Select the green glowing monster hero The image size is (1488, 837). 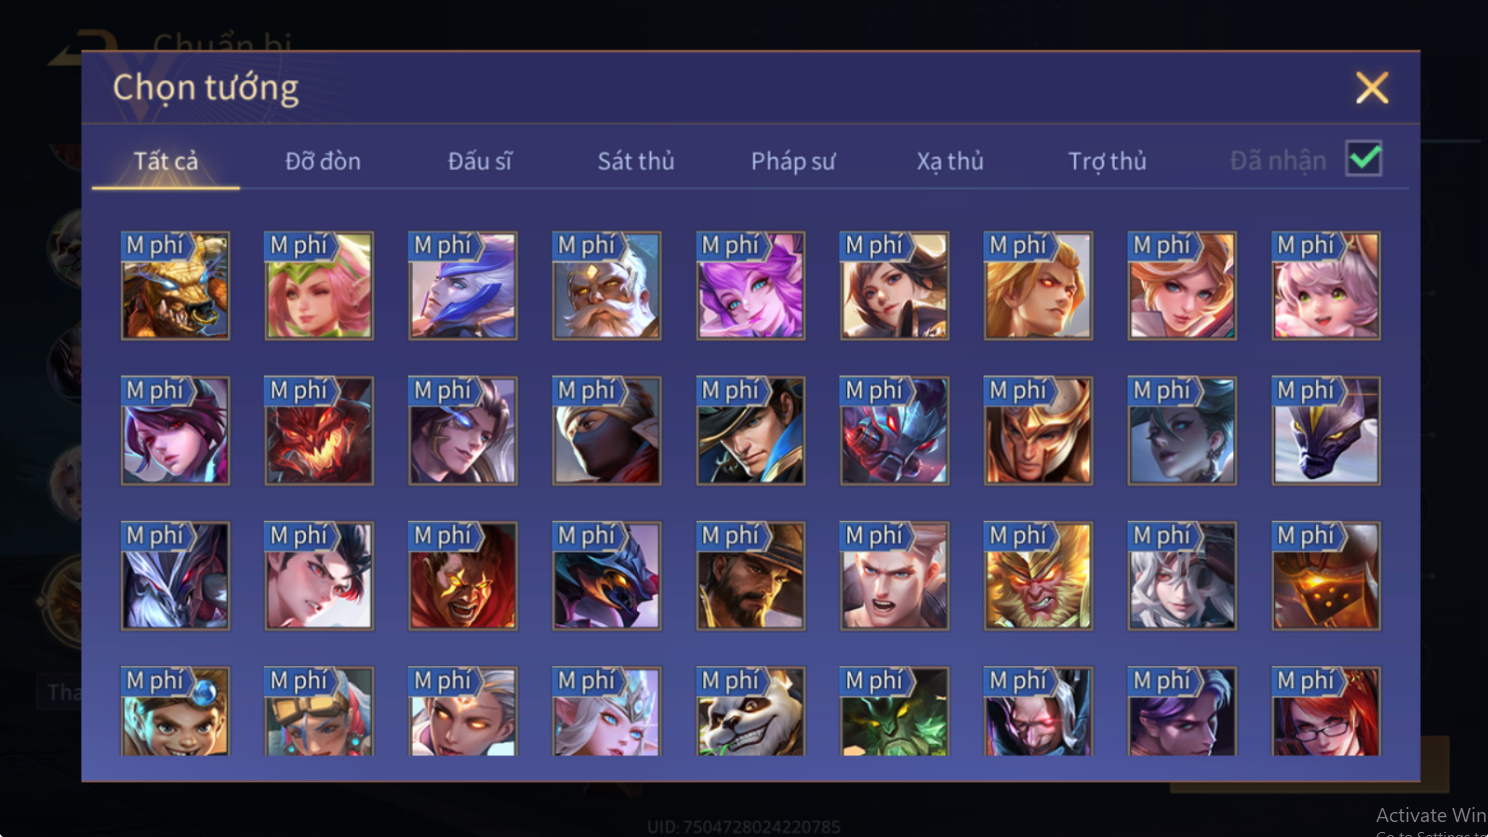[895, 711]
